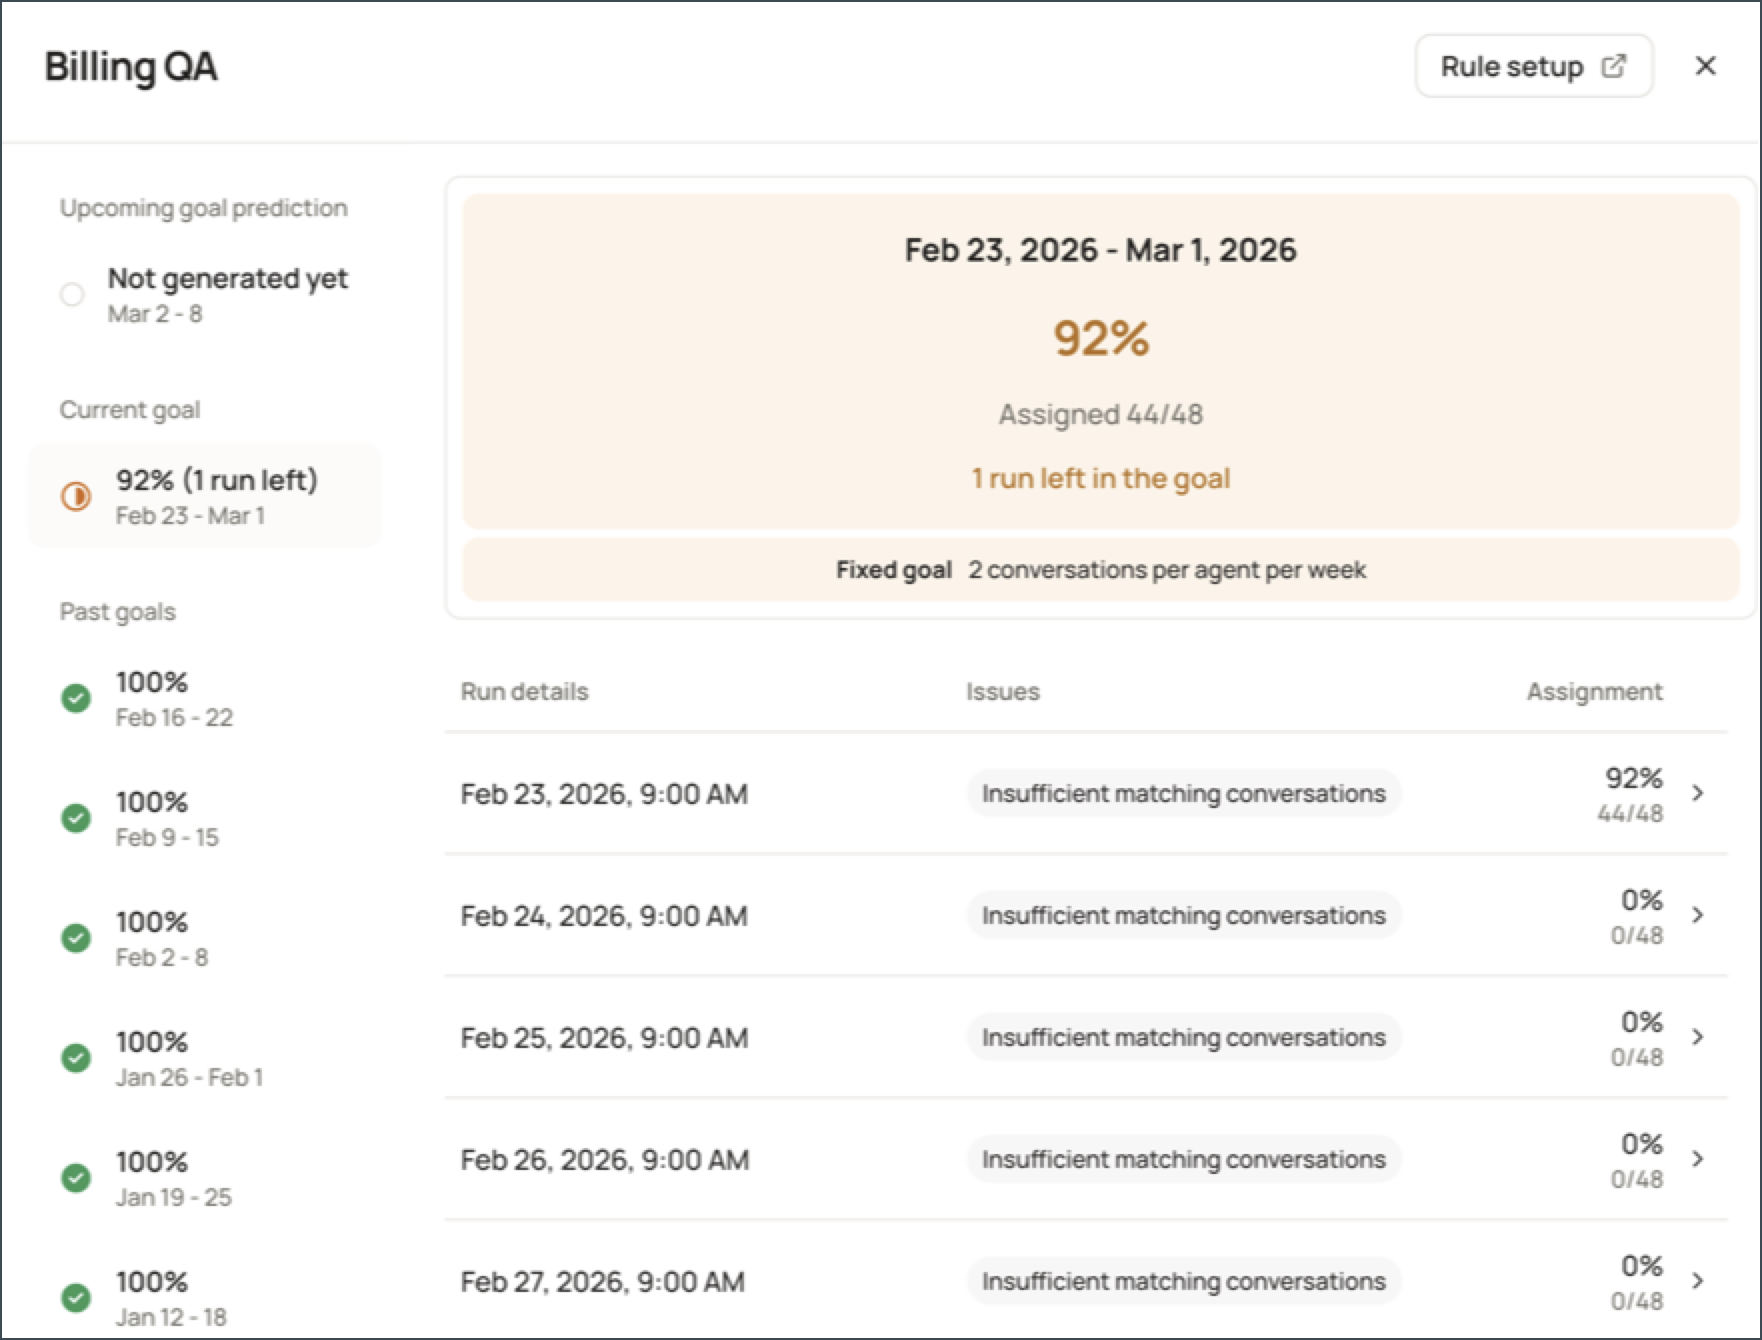Click green checkmark for Jan 19 - 25
This screenshot has width=1762, height=1340.
coord(76,1178)
